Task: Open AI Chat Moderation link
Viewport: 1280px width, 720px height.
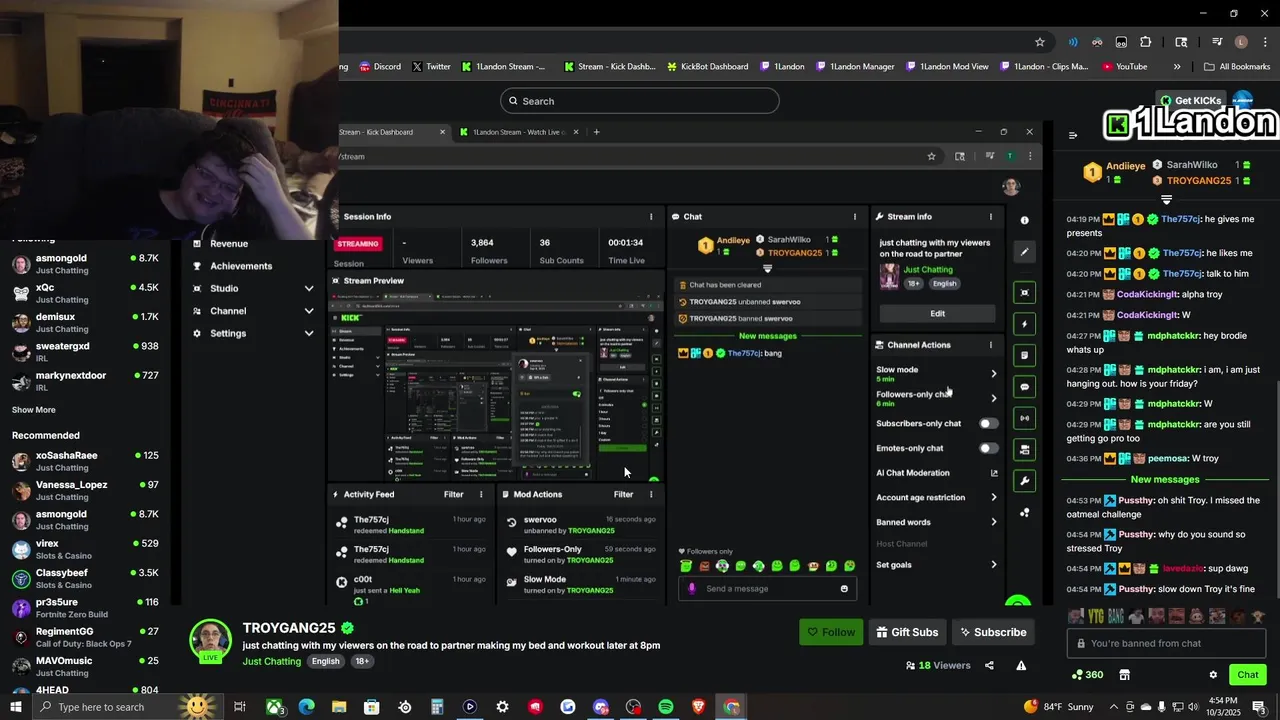Action: 935,473
